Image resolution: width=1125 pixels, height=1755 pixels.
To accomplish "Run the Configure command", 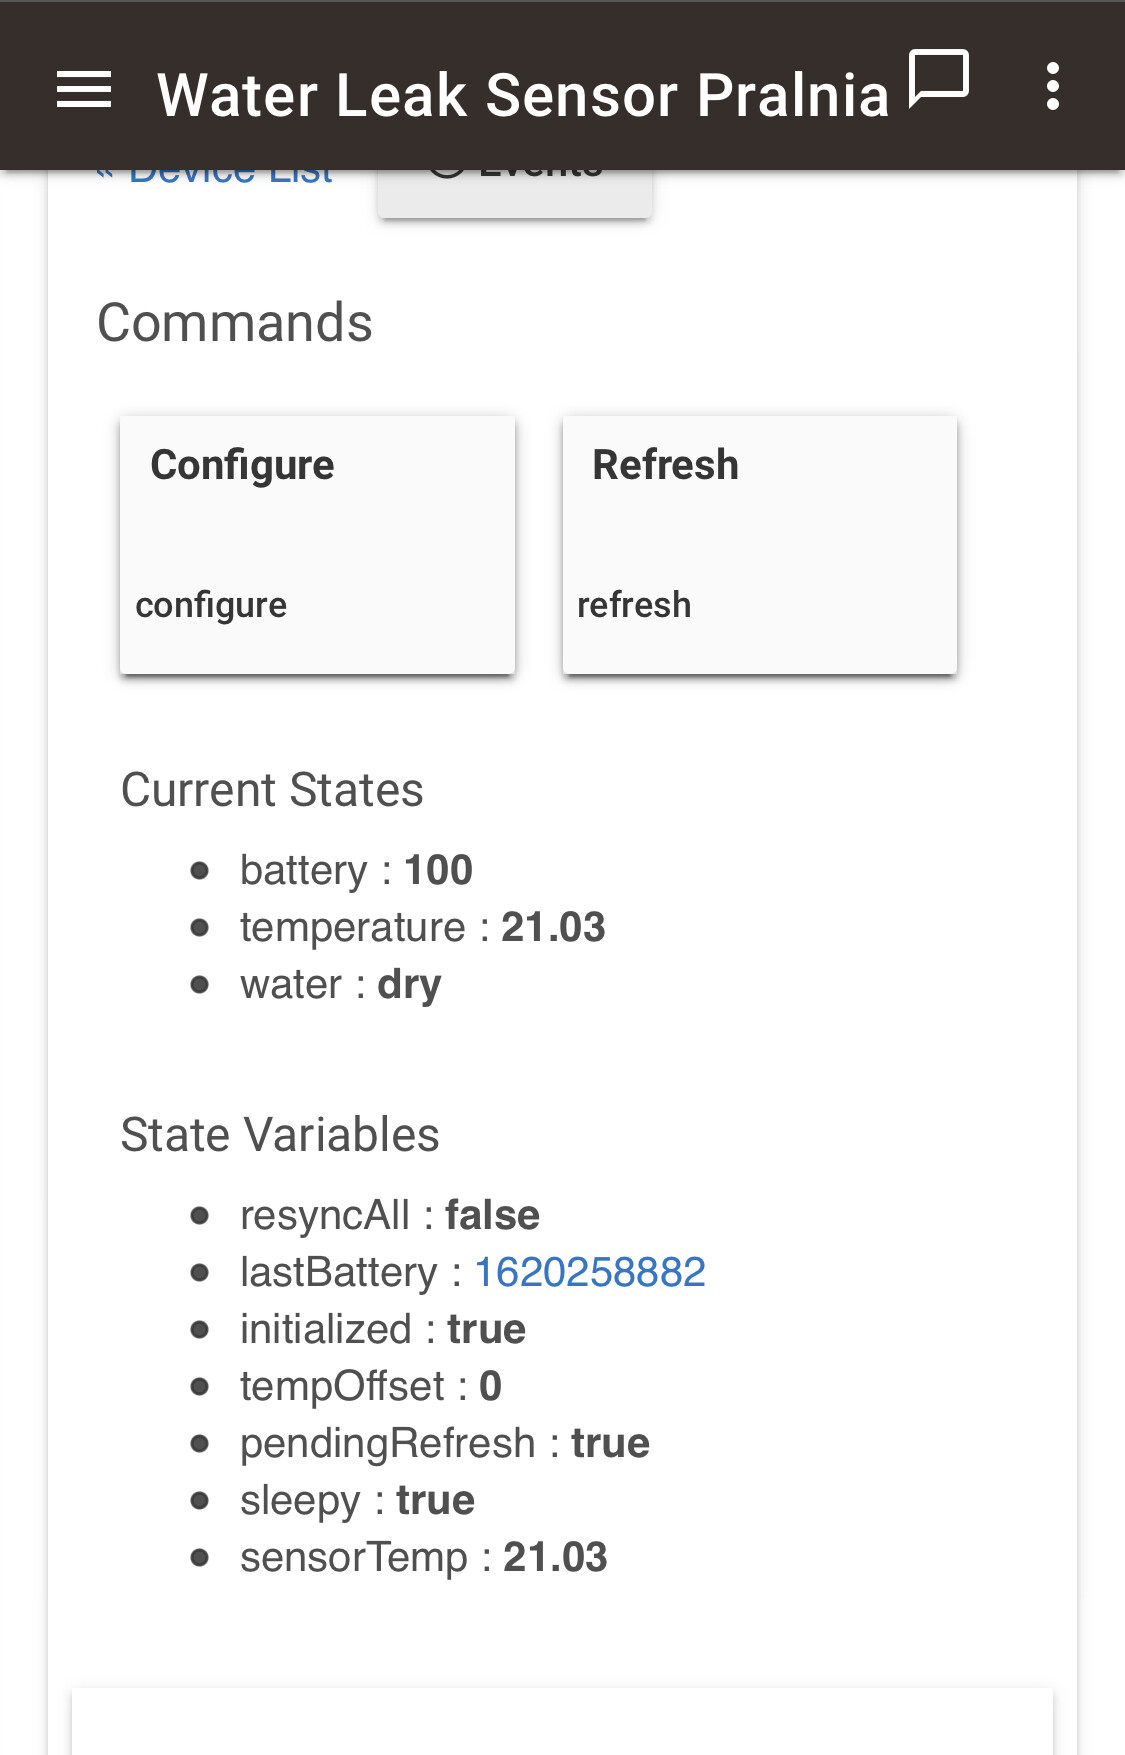I will pos(317,545).
